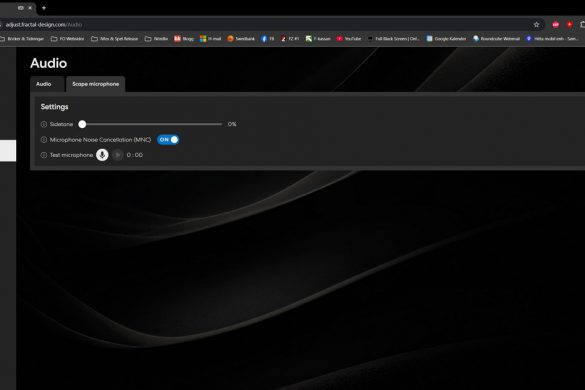The height and width of the screenshot is (390, 585).
Task: Expand the FD Websidor bookmark folder
Action: (x=68, y=38)
